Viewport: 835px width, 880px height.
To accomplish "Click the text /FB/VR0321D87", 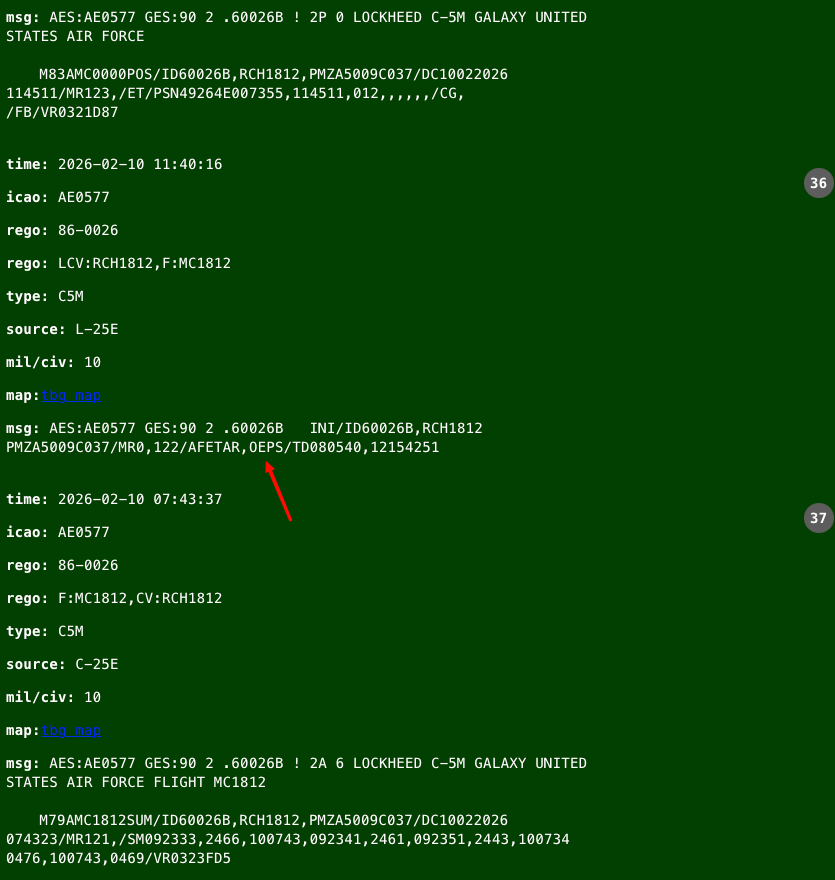I will (62, 113).
